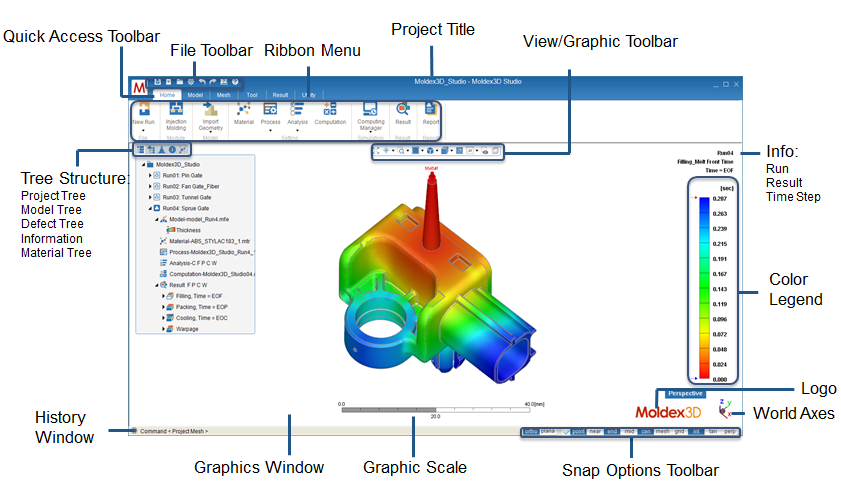Viewport: 841px width, 486px height.
Task: Click the Redo arrow in quick access toolbar
Action: click(212, 82)
